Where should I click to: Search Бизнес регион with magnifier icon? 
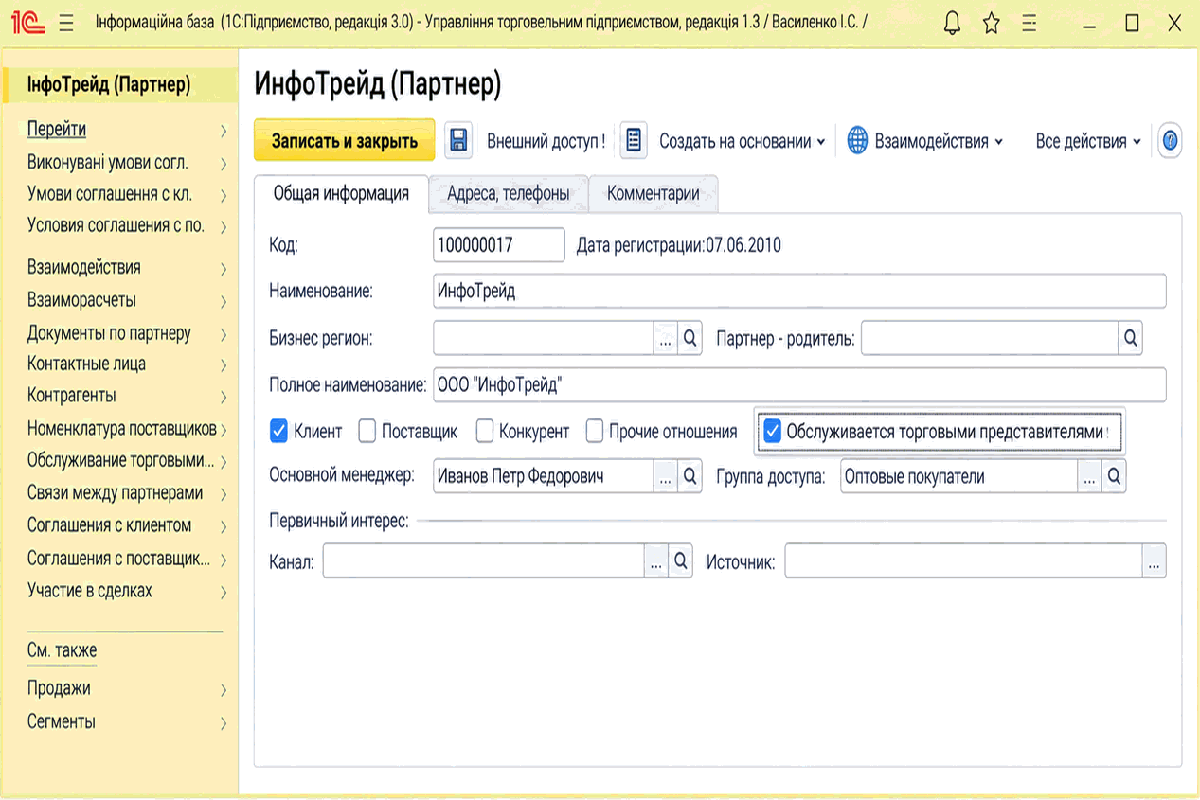click(690, 338)
